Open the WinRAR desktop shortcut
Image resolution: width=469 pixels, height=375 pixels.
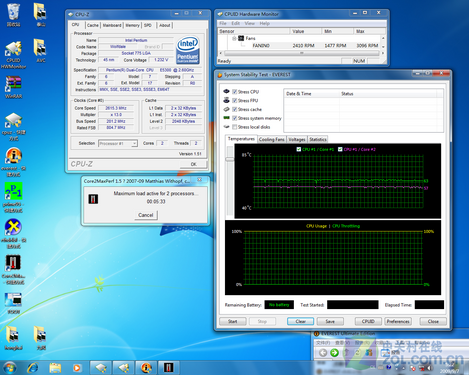tap(13, 87)
